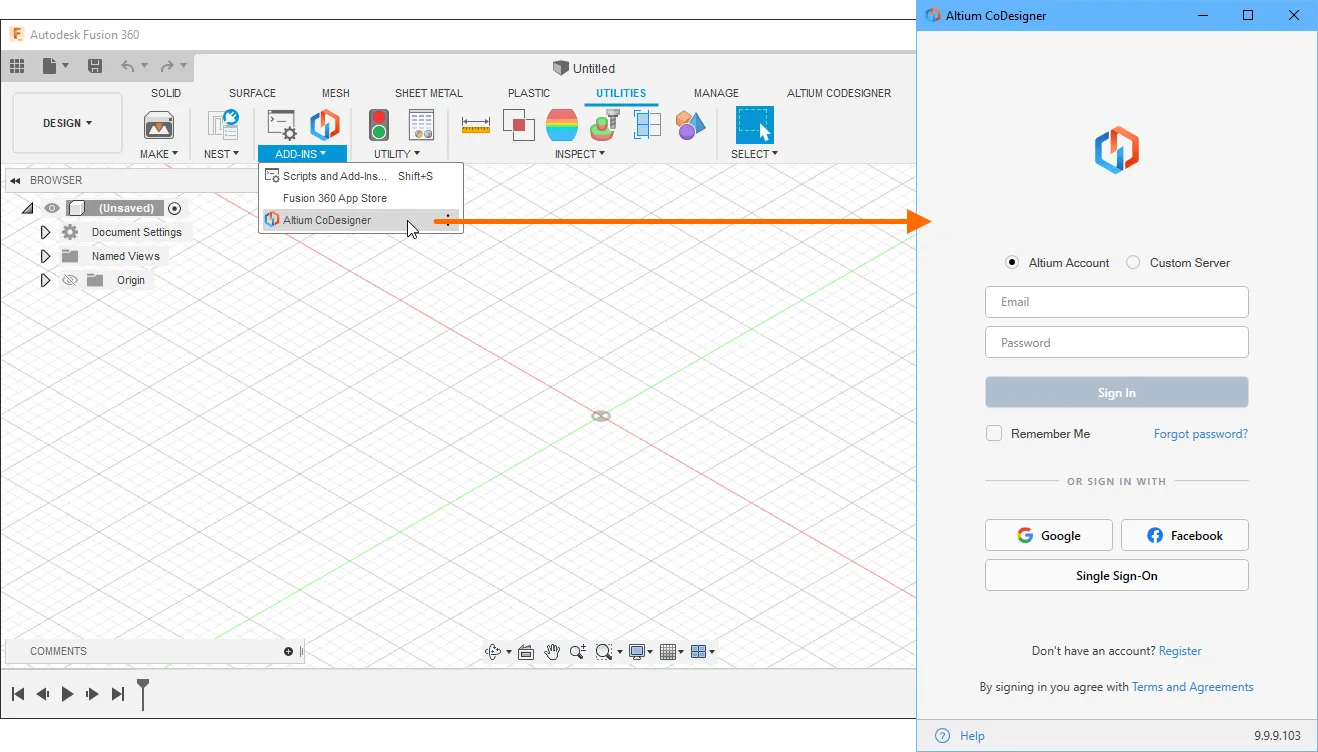Screen dimensions: 1318x752
Task: Click the File document icon
Action: click(50, 66)
